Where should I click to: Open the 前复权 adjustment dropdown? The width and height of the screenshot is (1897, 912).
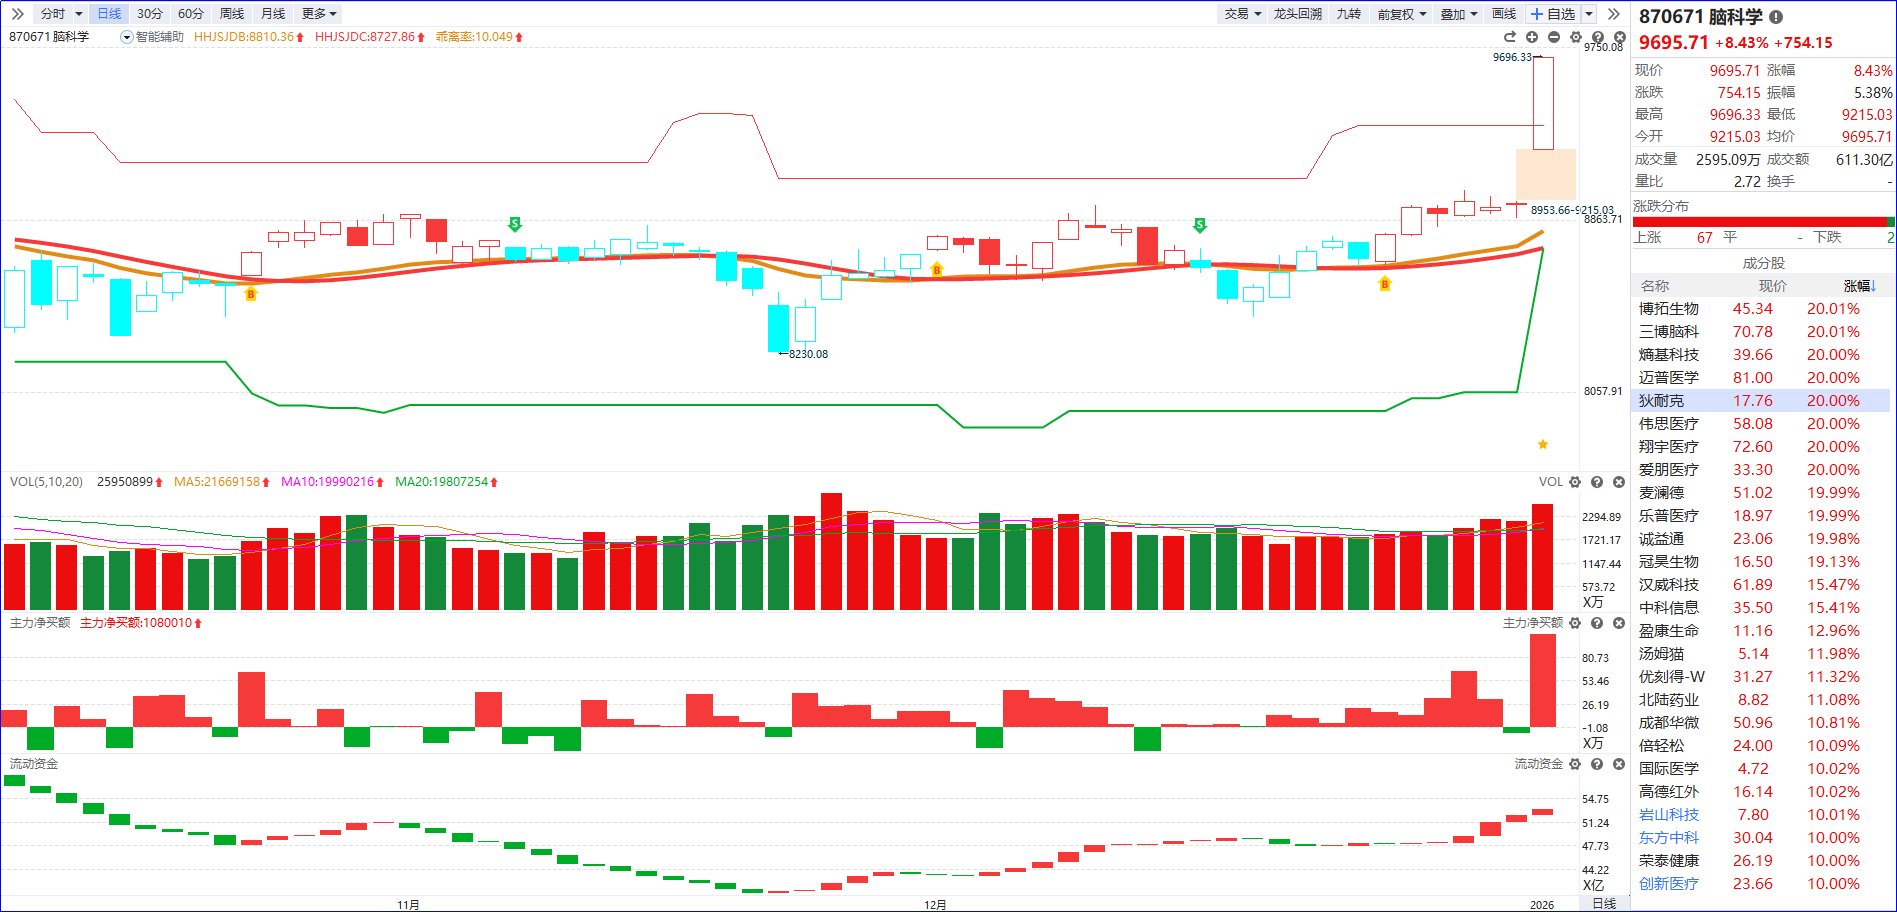[1401, 14]
